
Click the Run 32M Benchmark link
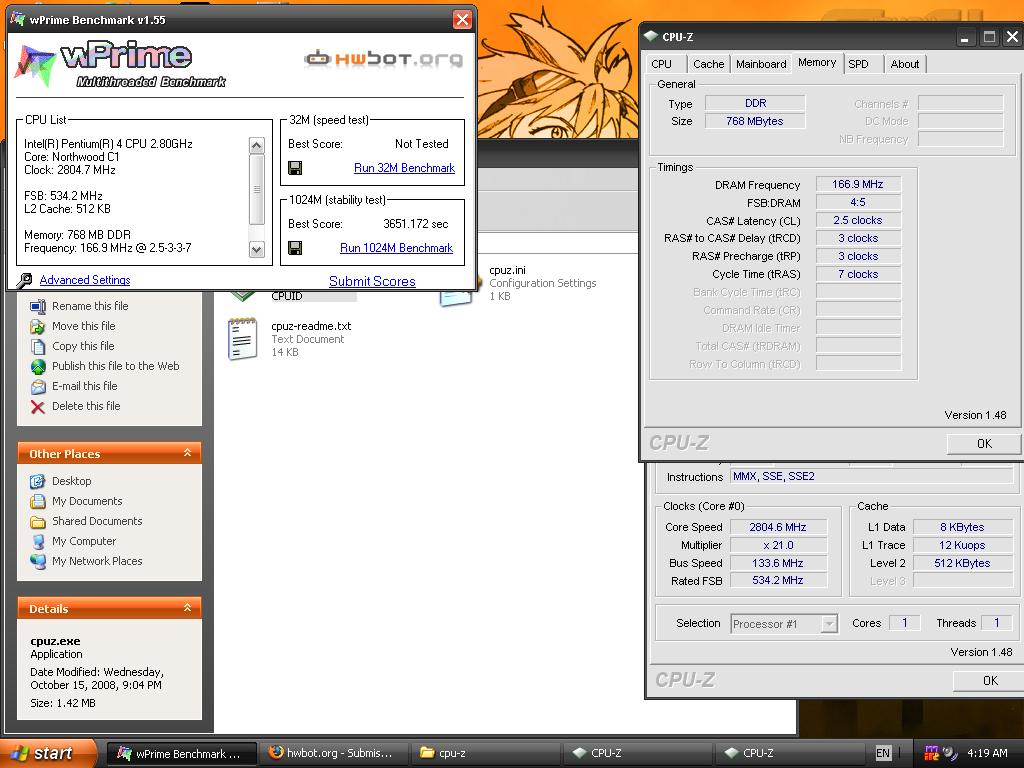(x=404, y=168)
